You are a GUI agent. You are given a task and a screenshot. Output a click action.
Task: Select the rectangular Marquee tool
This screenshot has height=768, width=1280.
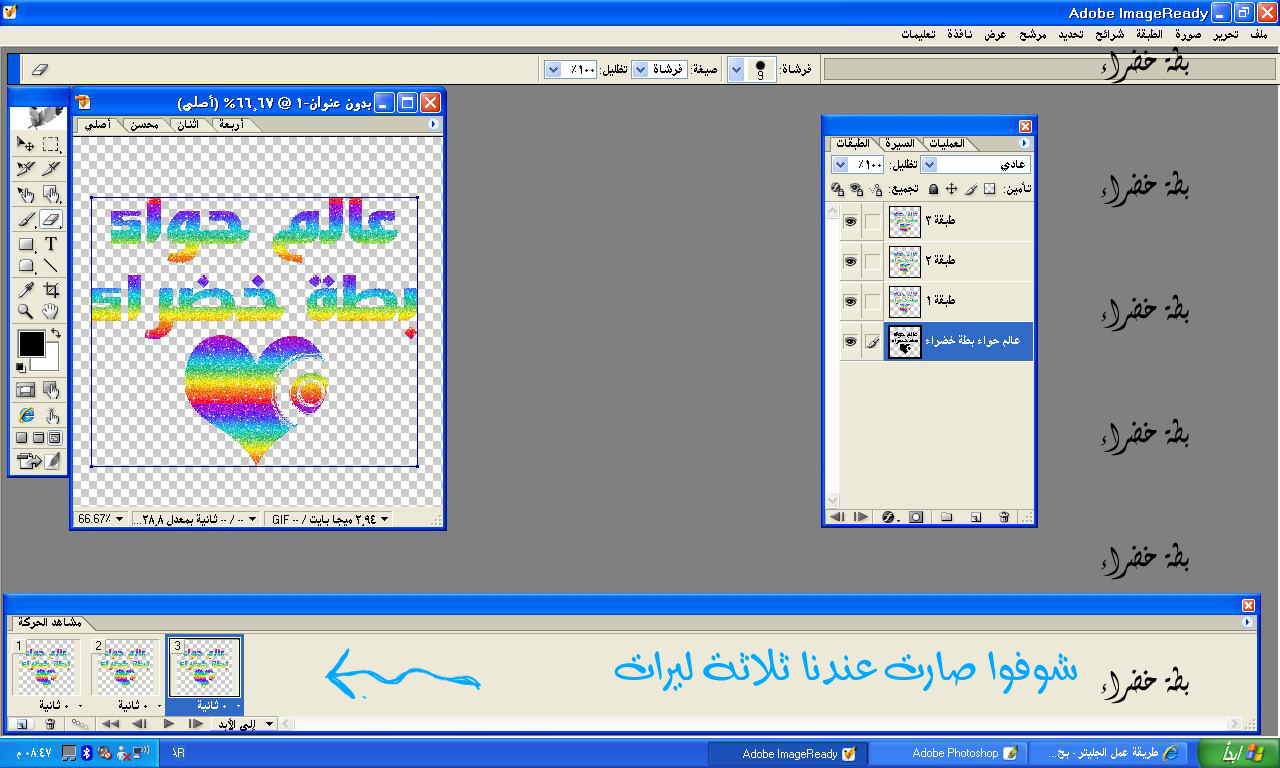51,144
